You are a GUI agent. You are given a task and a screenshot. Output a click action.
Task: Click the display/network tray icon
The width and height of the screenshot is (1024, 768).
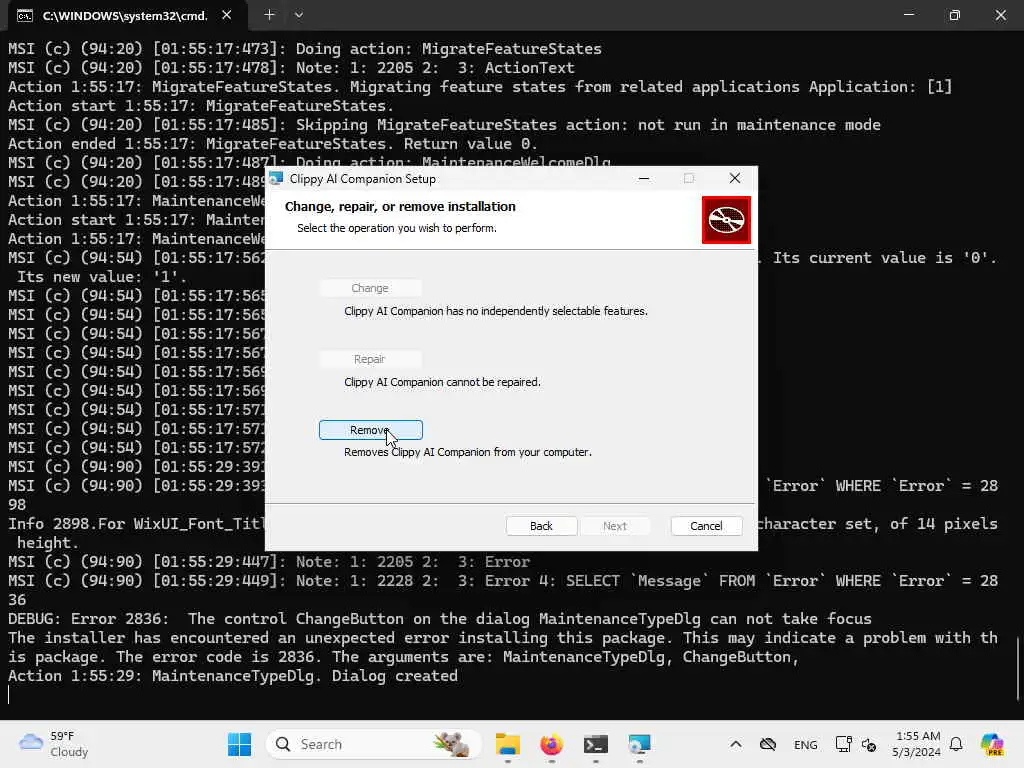(843, 744)
